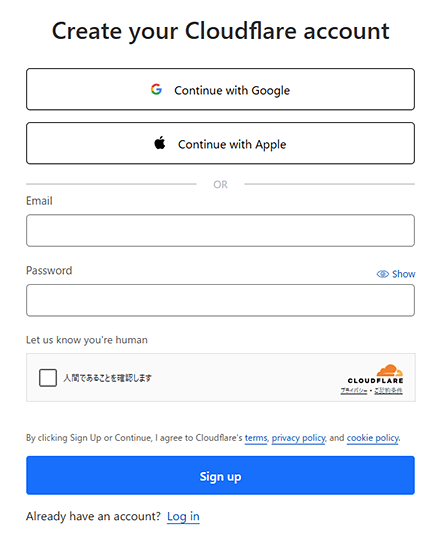Click the Password field label

coord(49,270)
